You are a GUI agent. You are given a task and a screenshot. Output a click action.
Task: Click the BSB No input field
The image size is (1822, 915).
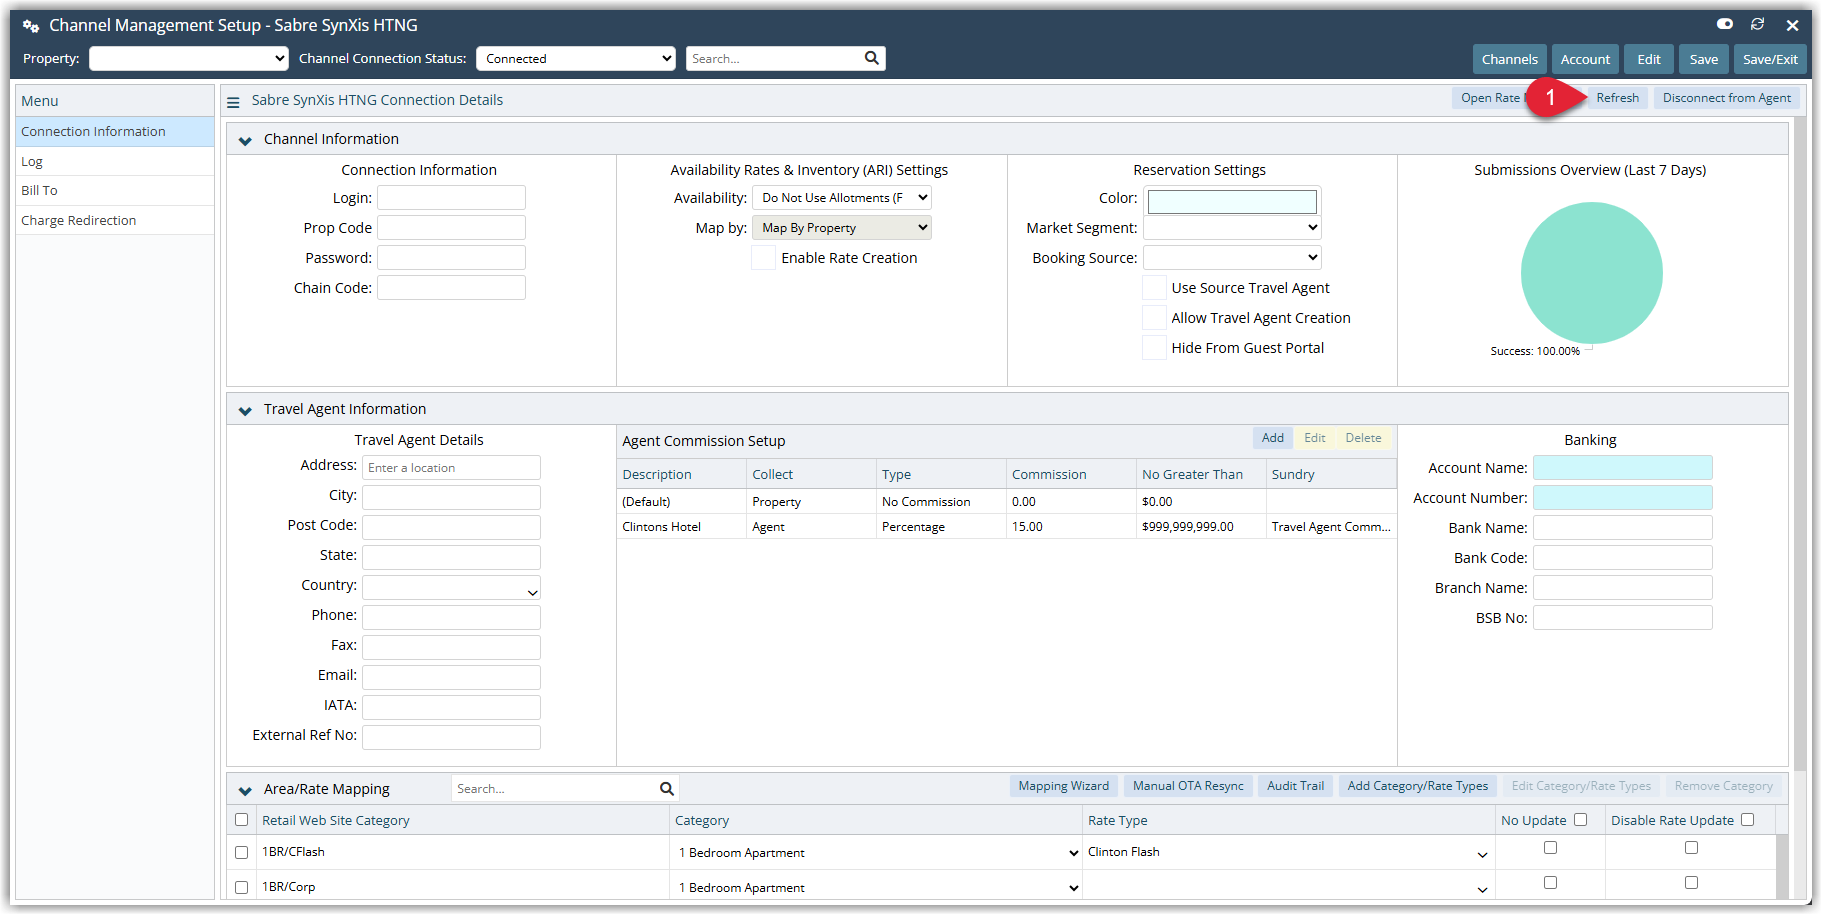point(1622,618)
